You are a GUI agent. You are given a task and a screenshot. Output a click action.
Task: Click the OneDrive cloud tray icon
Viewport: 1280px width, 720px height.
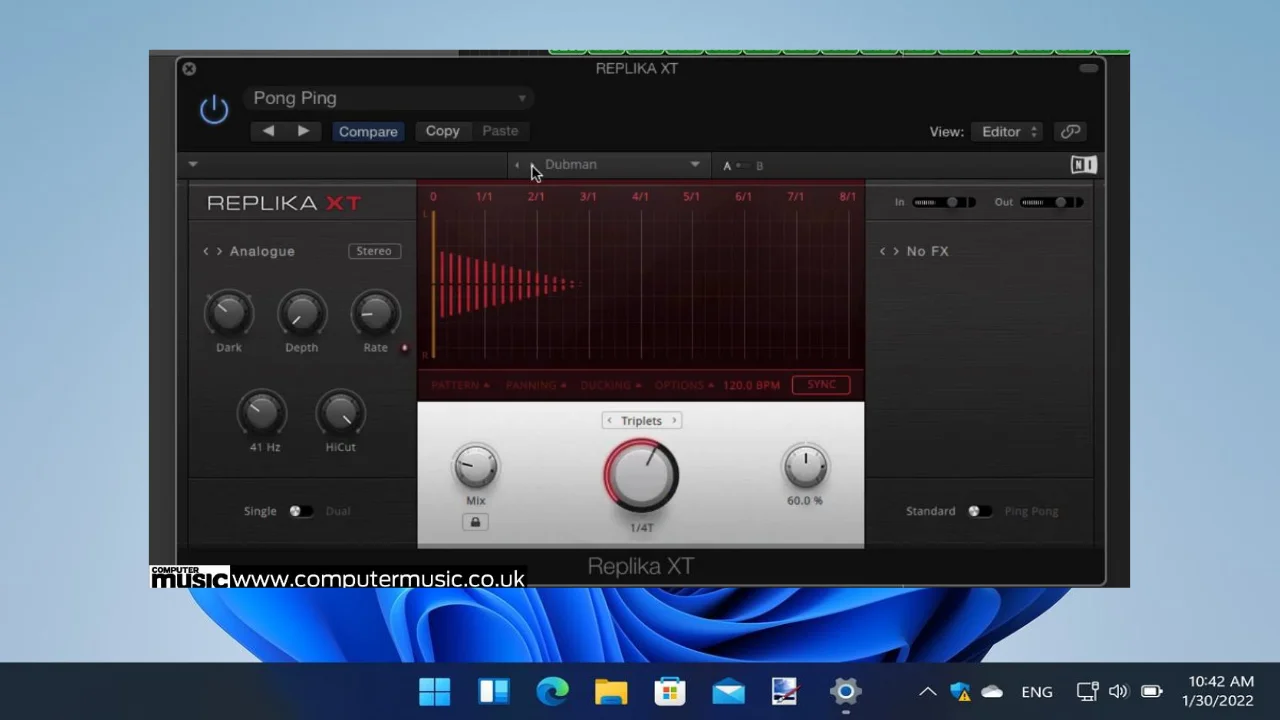[x=992, y=691]
